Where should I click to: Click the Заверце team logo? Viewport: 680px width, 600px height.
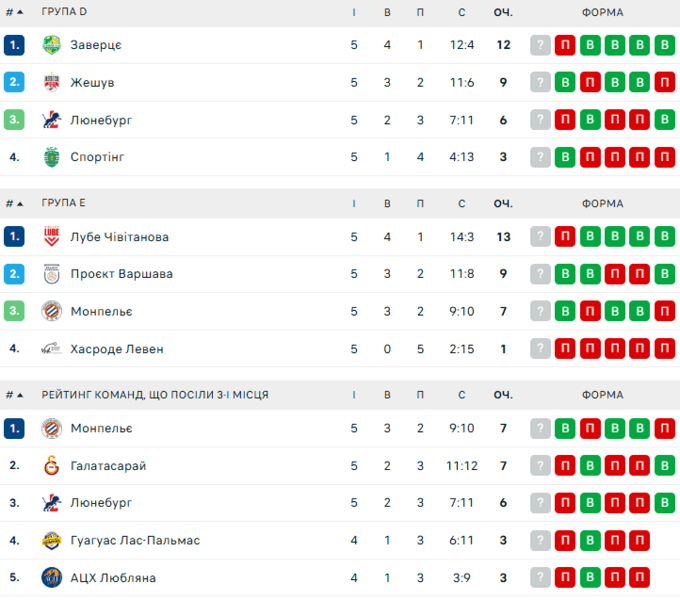pyautogui.click(x=52, y=45)
